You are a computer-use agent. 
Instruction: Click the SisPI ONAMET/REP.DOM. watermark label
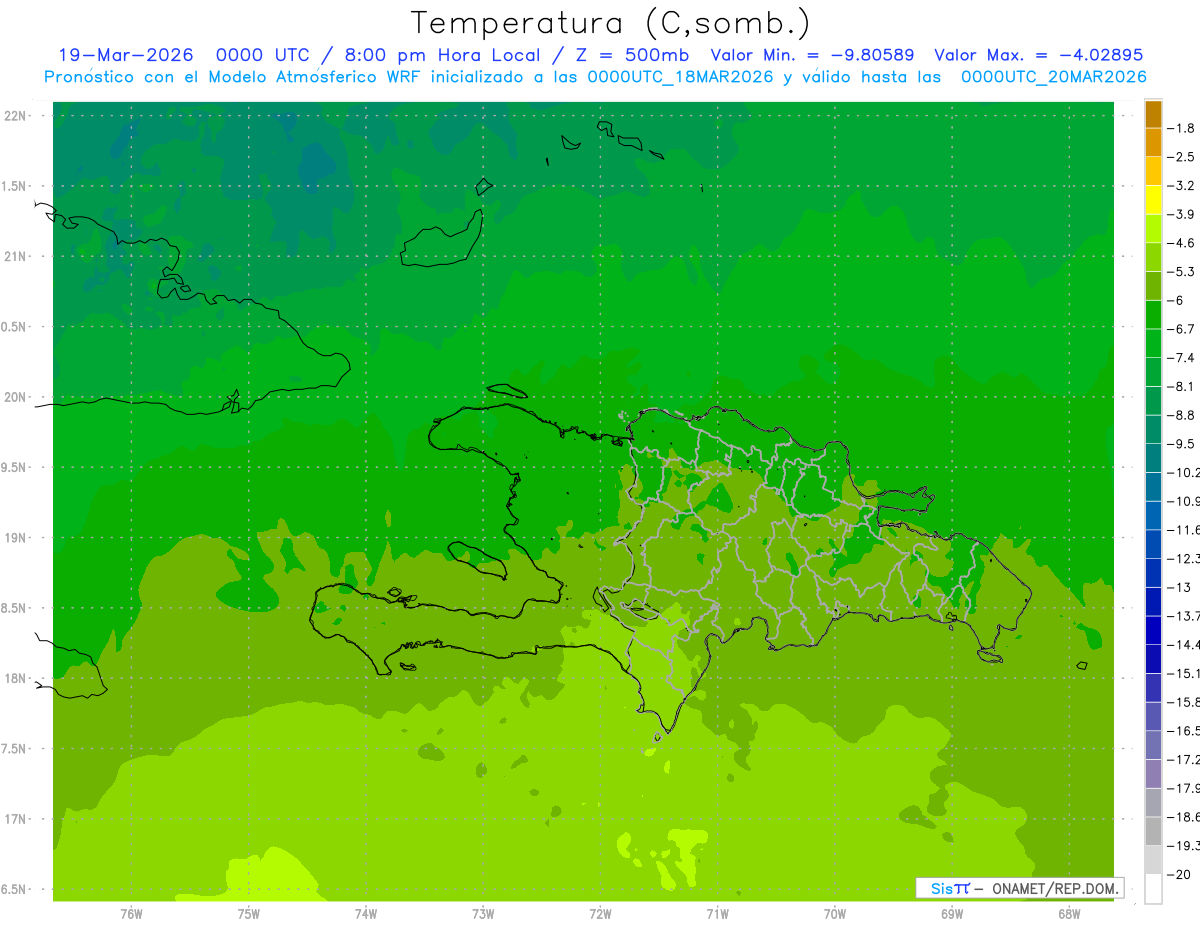[x=1020, y=888]
